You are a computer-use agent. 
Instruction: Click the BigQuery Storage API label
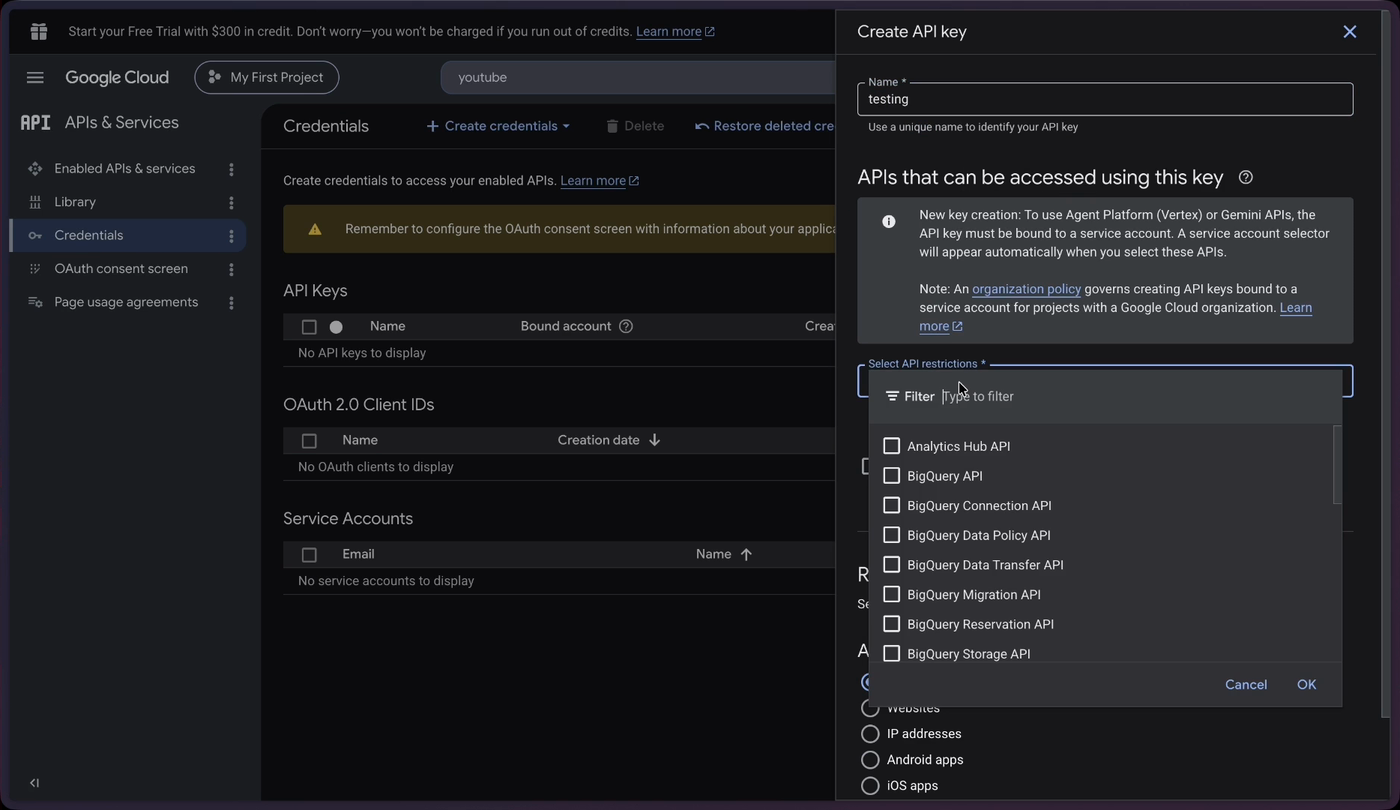pyautogui.click(x=968, y=654)
